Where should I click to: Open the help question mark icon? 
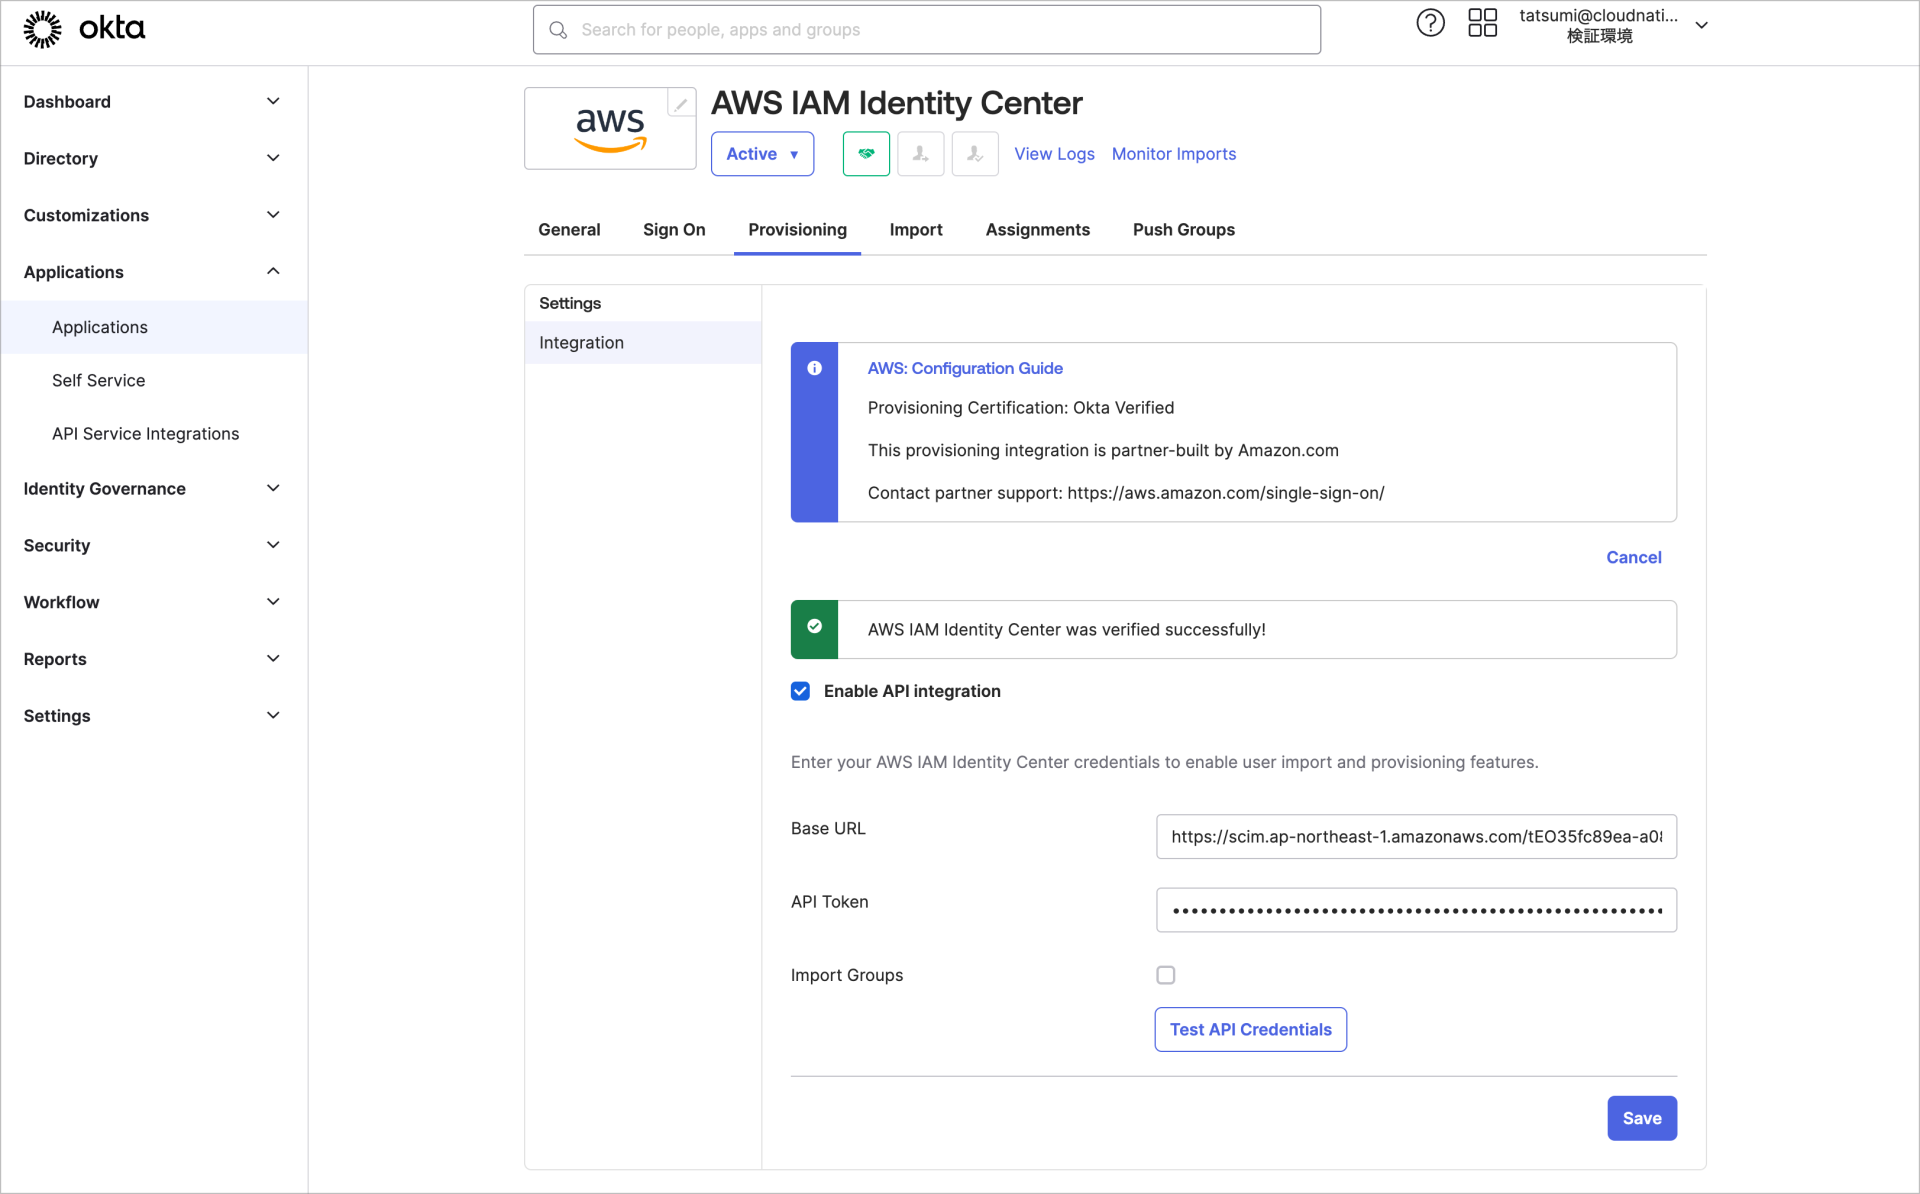[1430, 22]
